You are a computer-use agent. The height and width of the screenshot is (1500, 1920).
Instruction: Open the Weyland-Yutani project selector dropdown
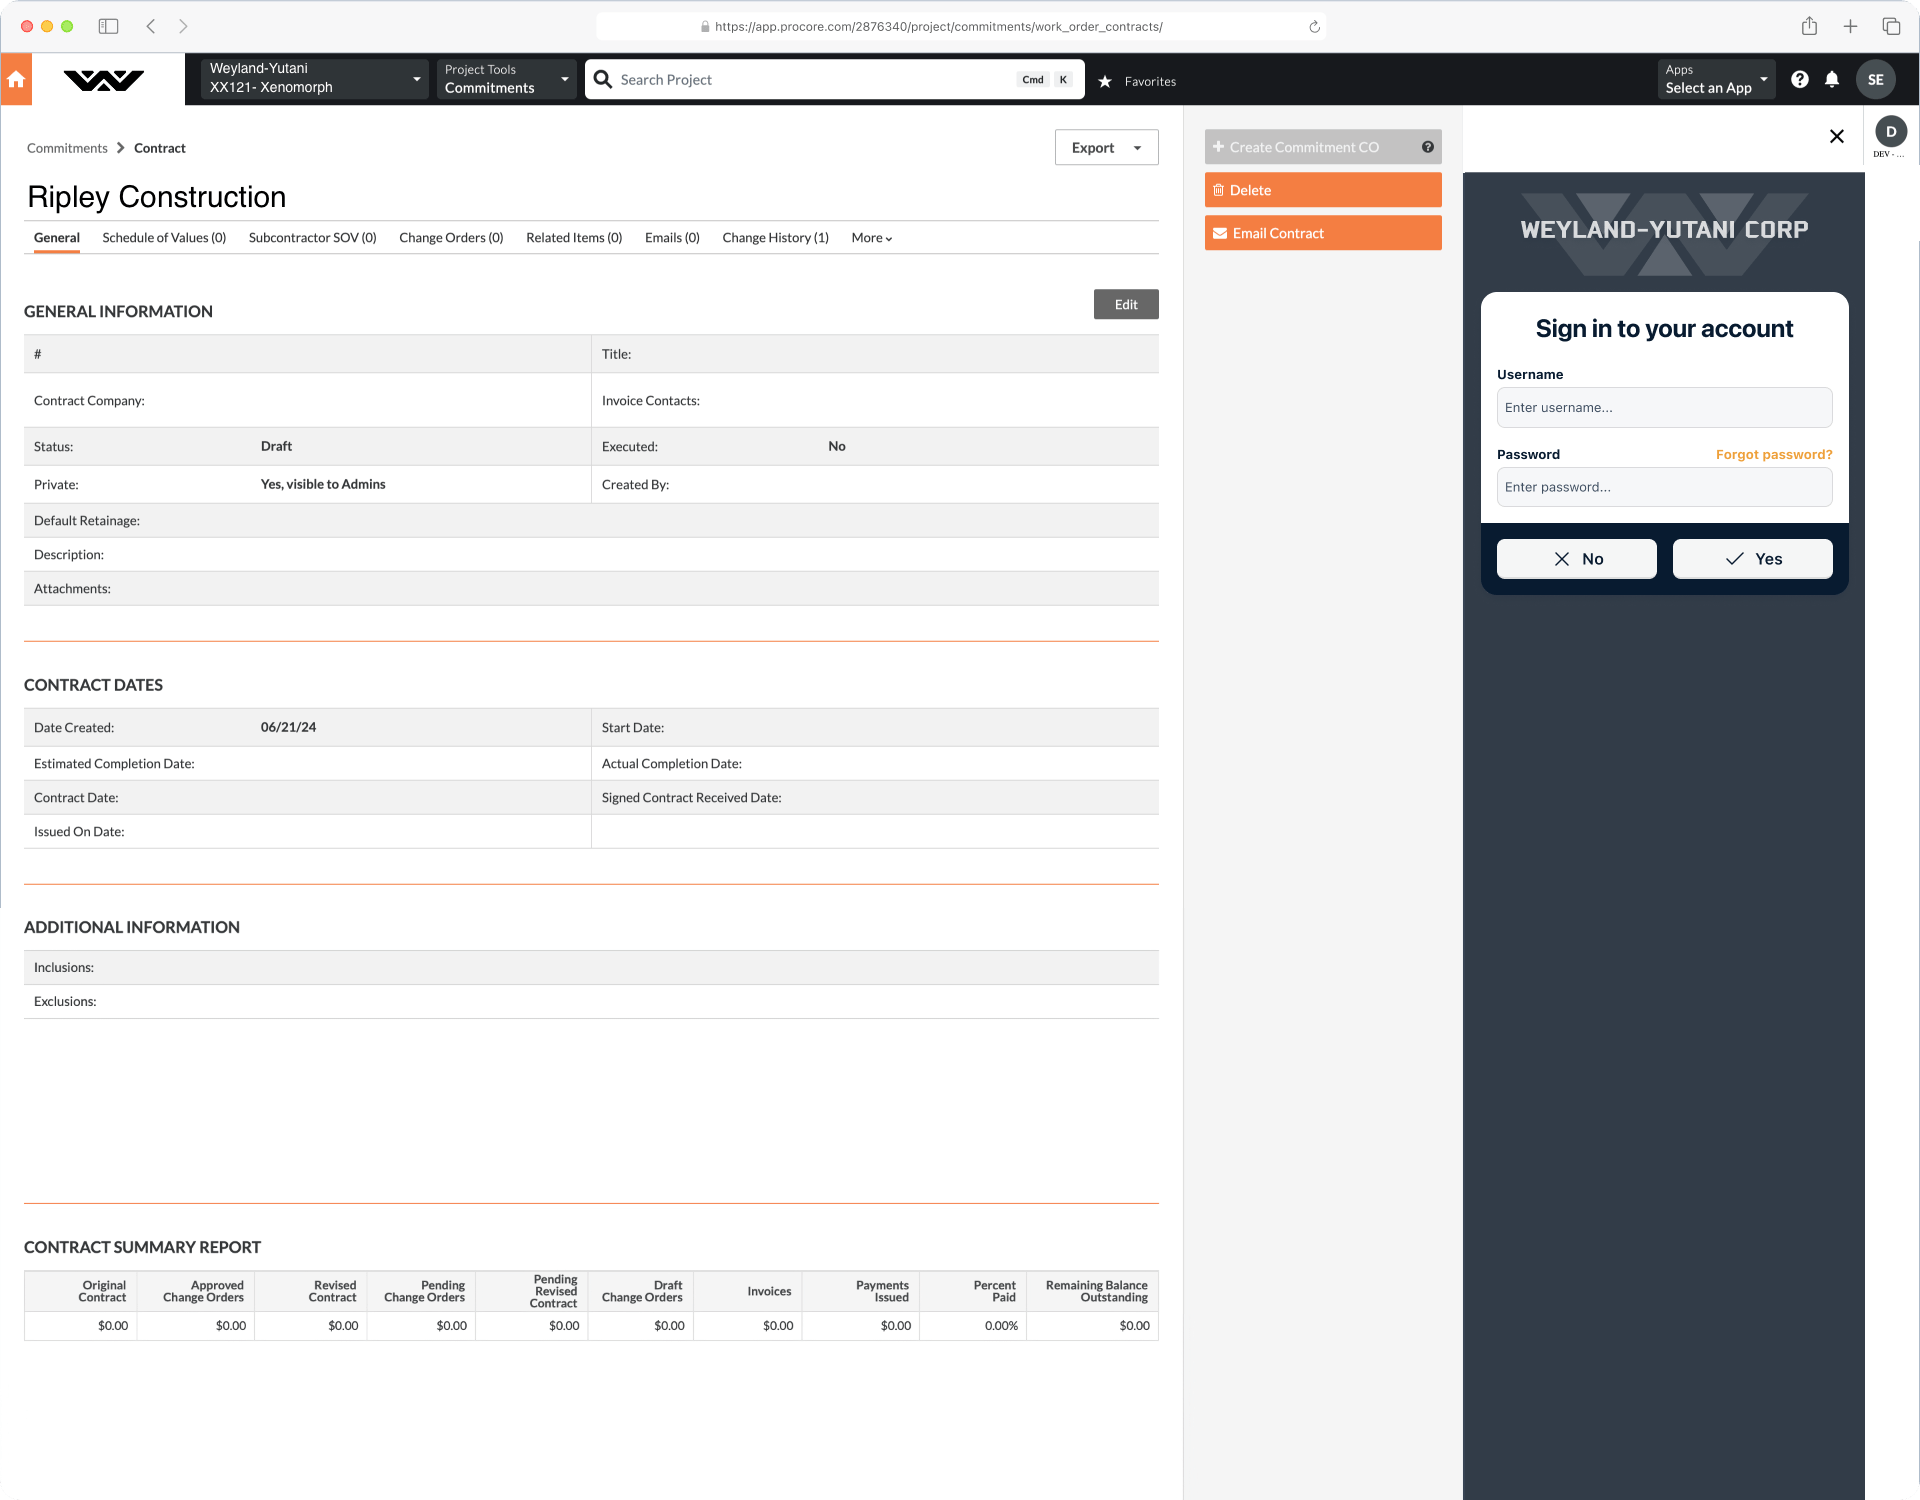[314, 79]
